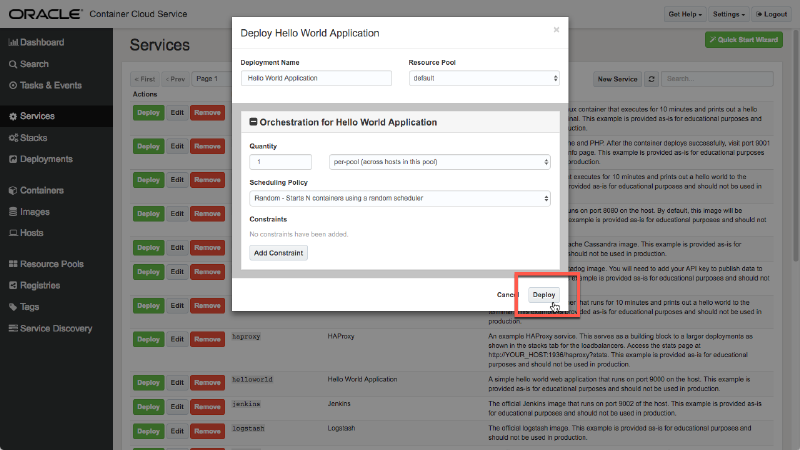Click the Service Discovery icon in sidebar
The image size is (800, 450).
[x=13, y=328]
